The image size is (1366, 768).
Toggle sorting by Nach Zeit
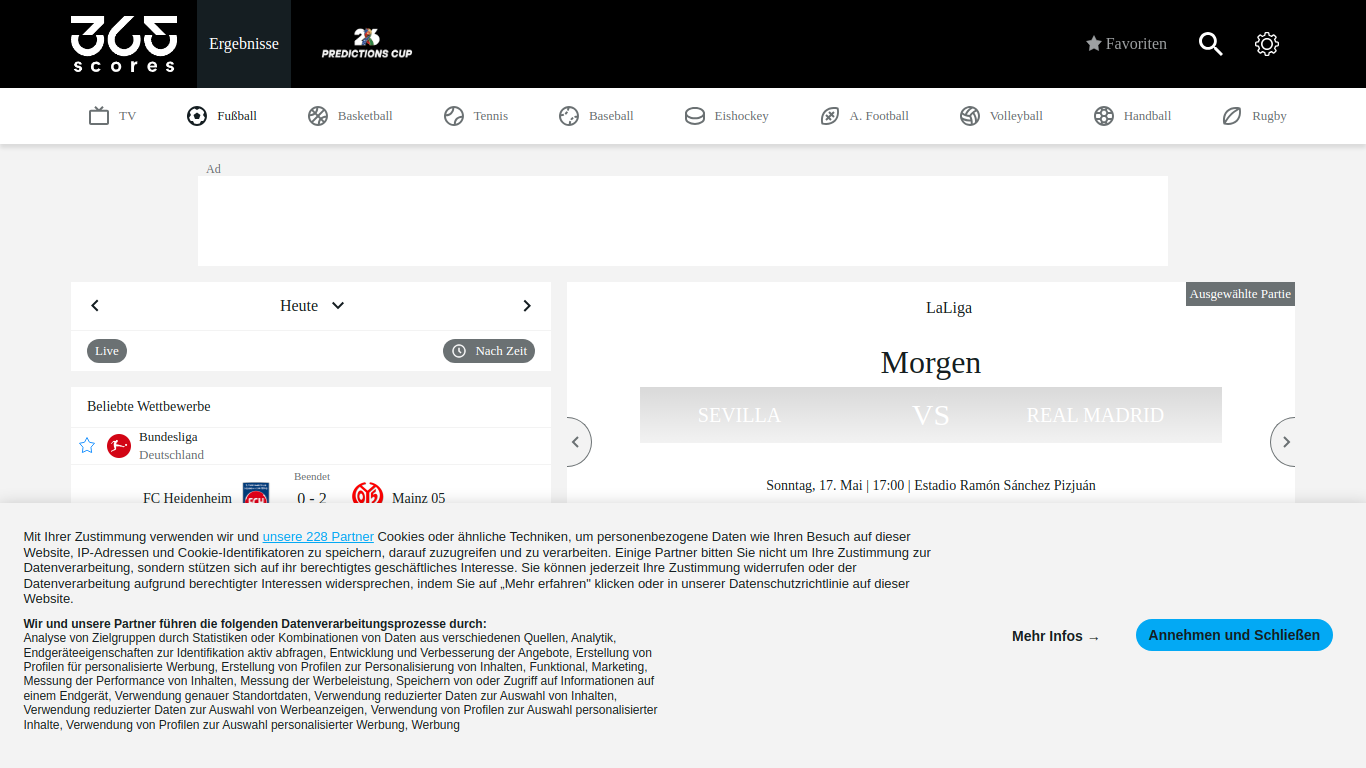pos(489,351)
